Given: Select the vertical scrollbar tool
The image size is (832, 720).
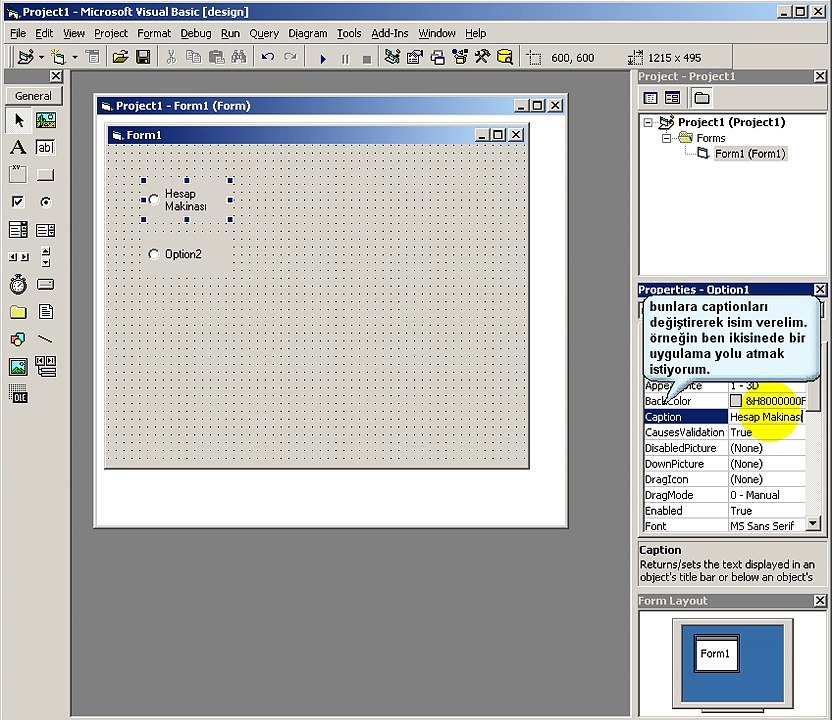Looking at the screenshot, I should click(46, 257).
